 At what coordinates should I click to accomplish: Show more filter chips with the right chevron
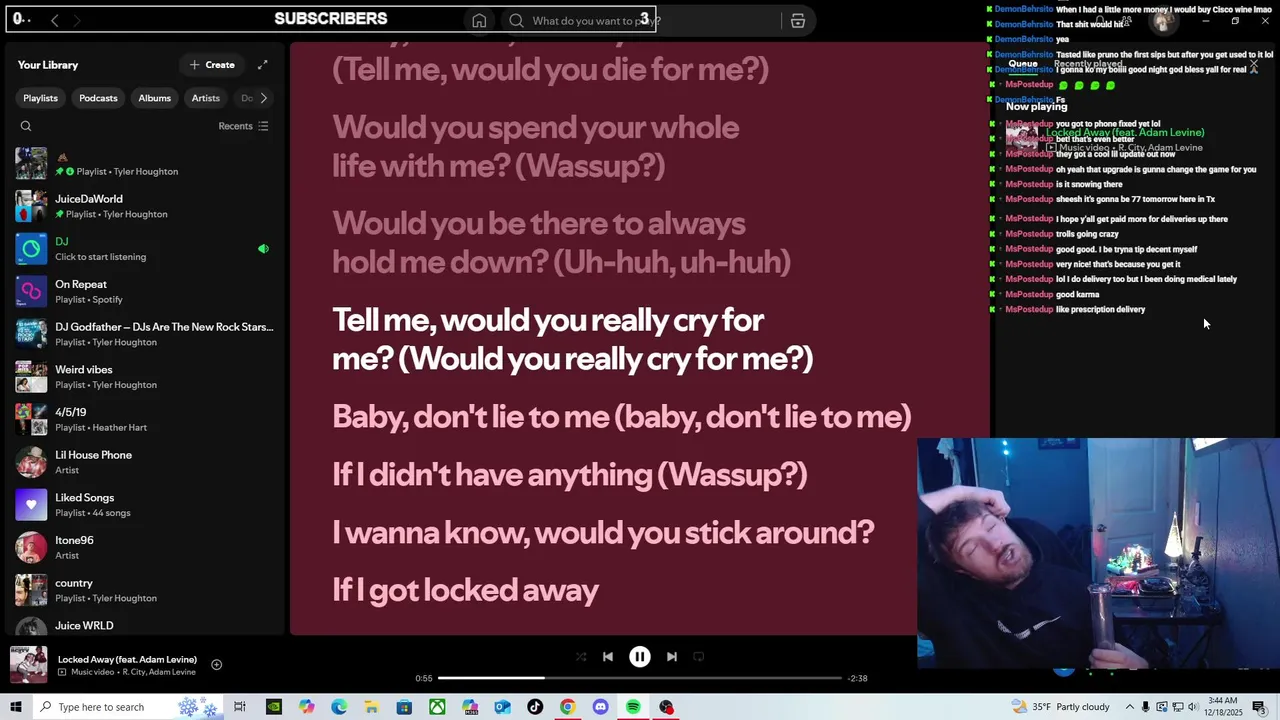[x=263, y=98]
